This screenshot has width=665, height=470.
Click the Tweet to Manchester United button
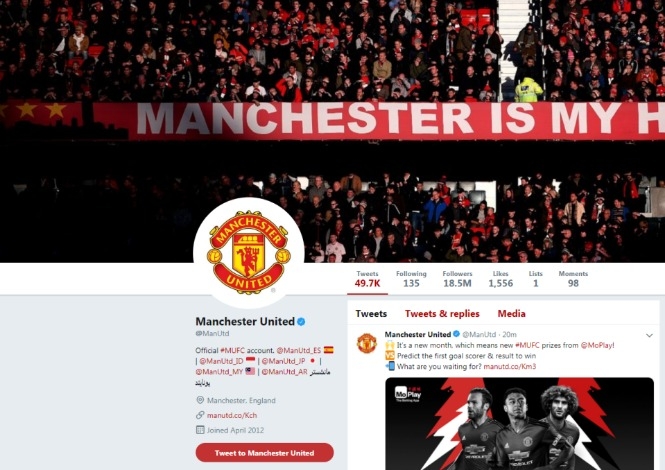point(265,453)
